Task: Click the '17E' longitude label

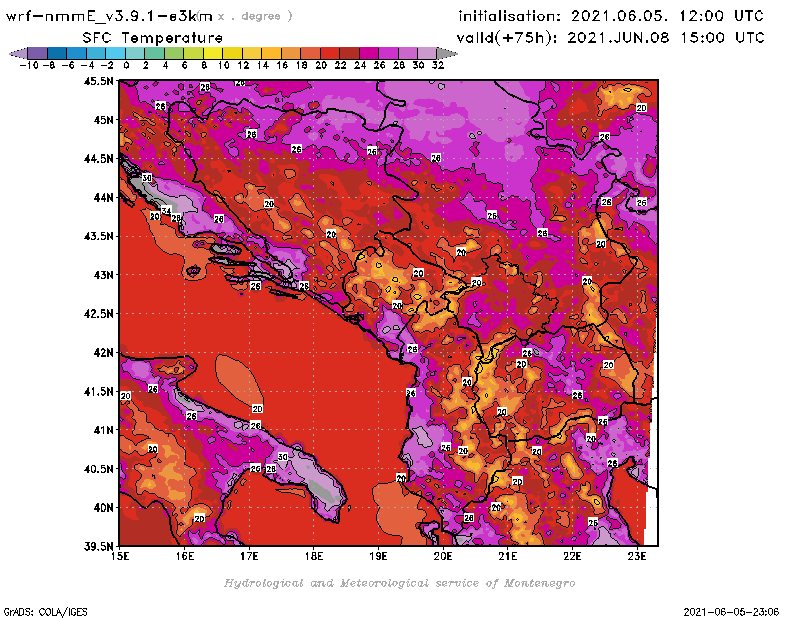Action: pyautogui.click(x=249, y=556)
